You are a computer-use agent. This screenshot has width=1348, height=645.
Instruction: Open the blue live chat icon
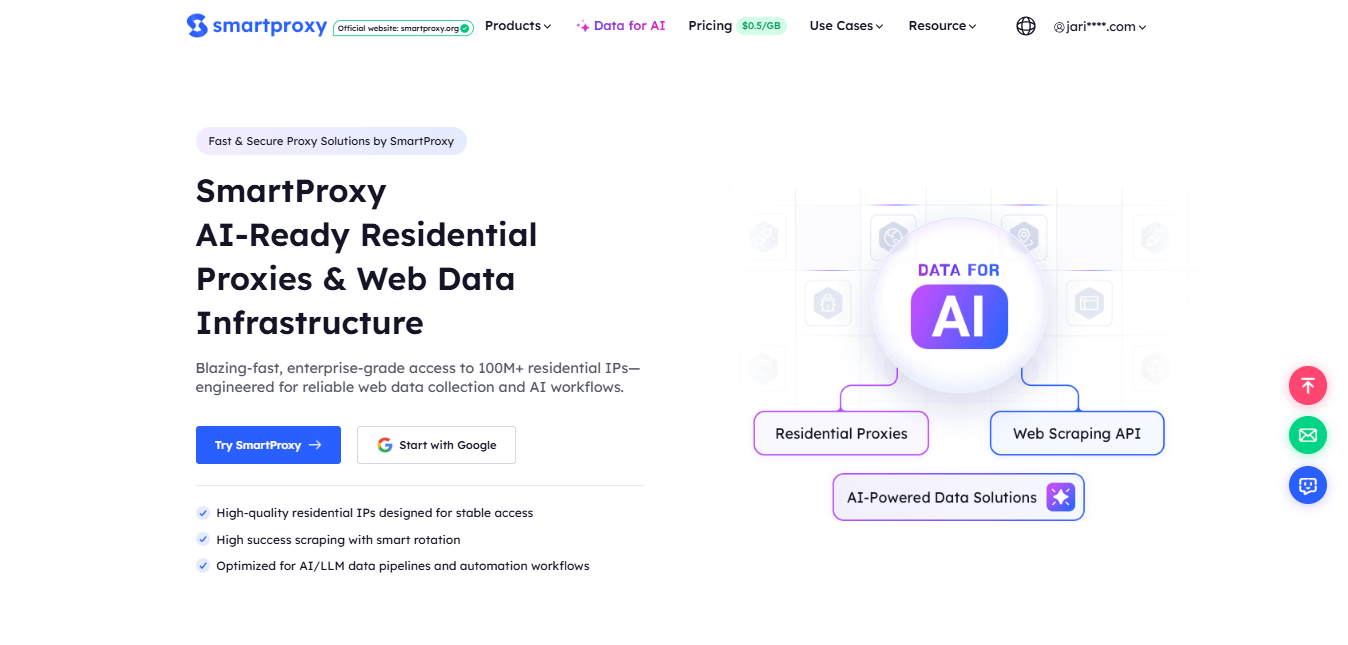click(1307, 485)
